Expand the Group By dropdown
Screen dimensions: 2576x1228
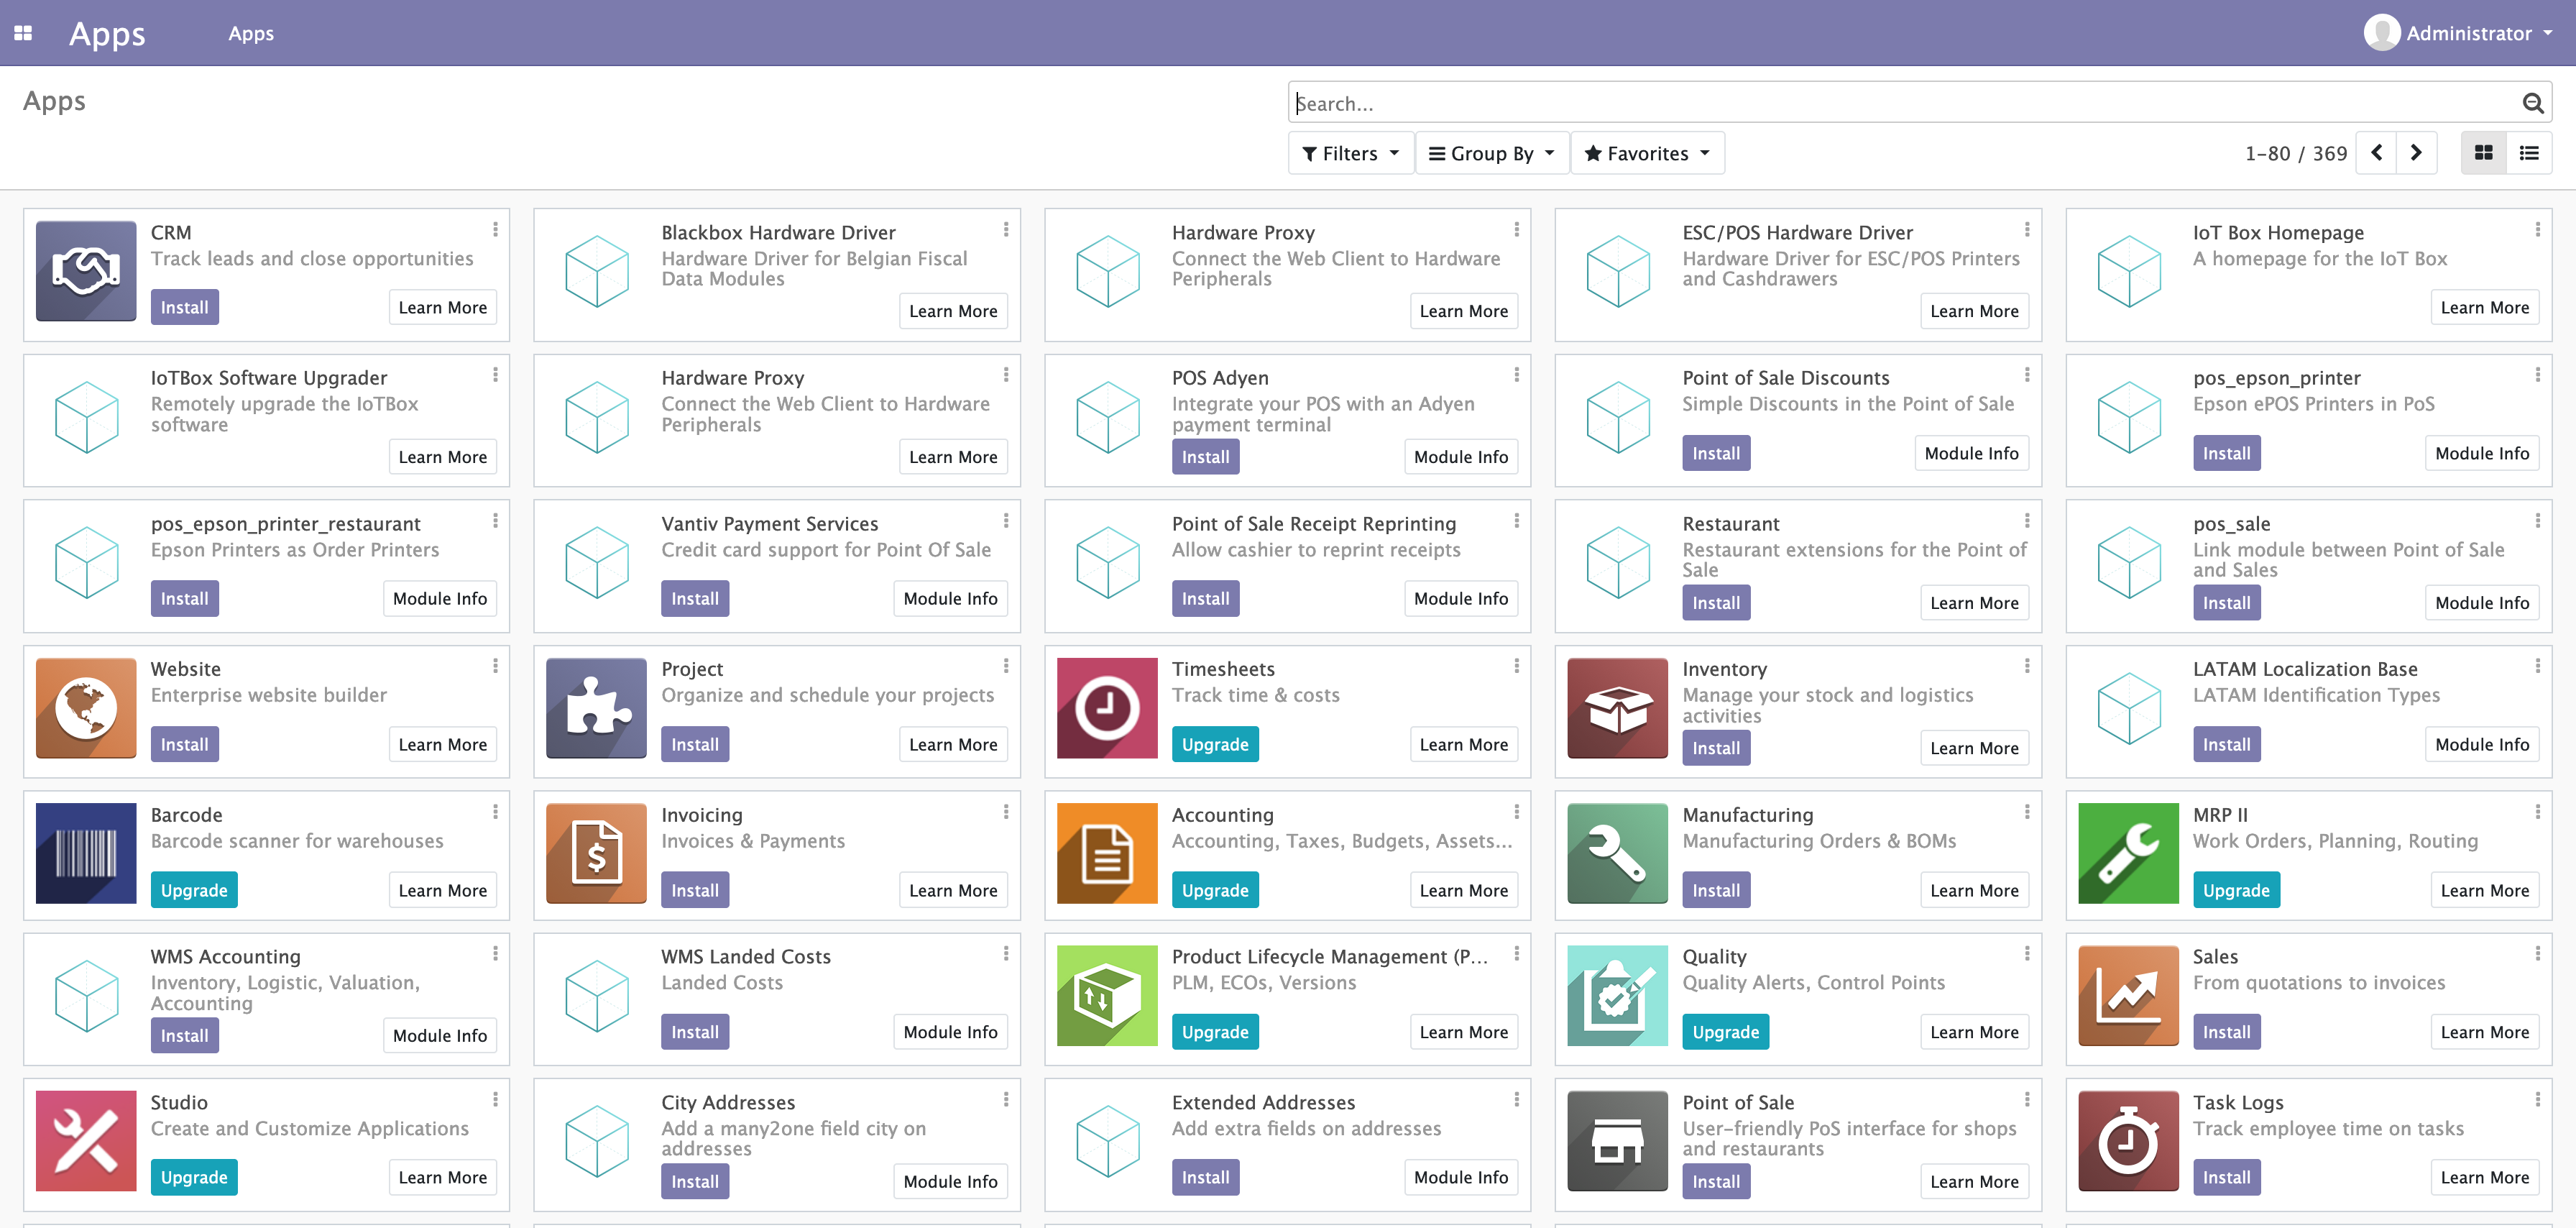click(1491, 153)
